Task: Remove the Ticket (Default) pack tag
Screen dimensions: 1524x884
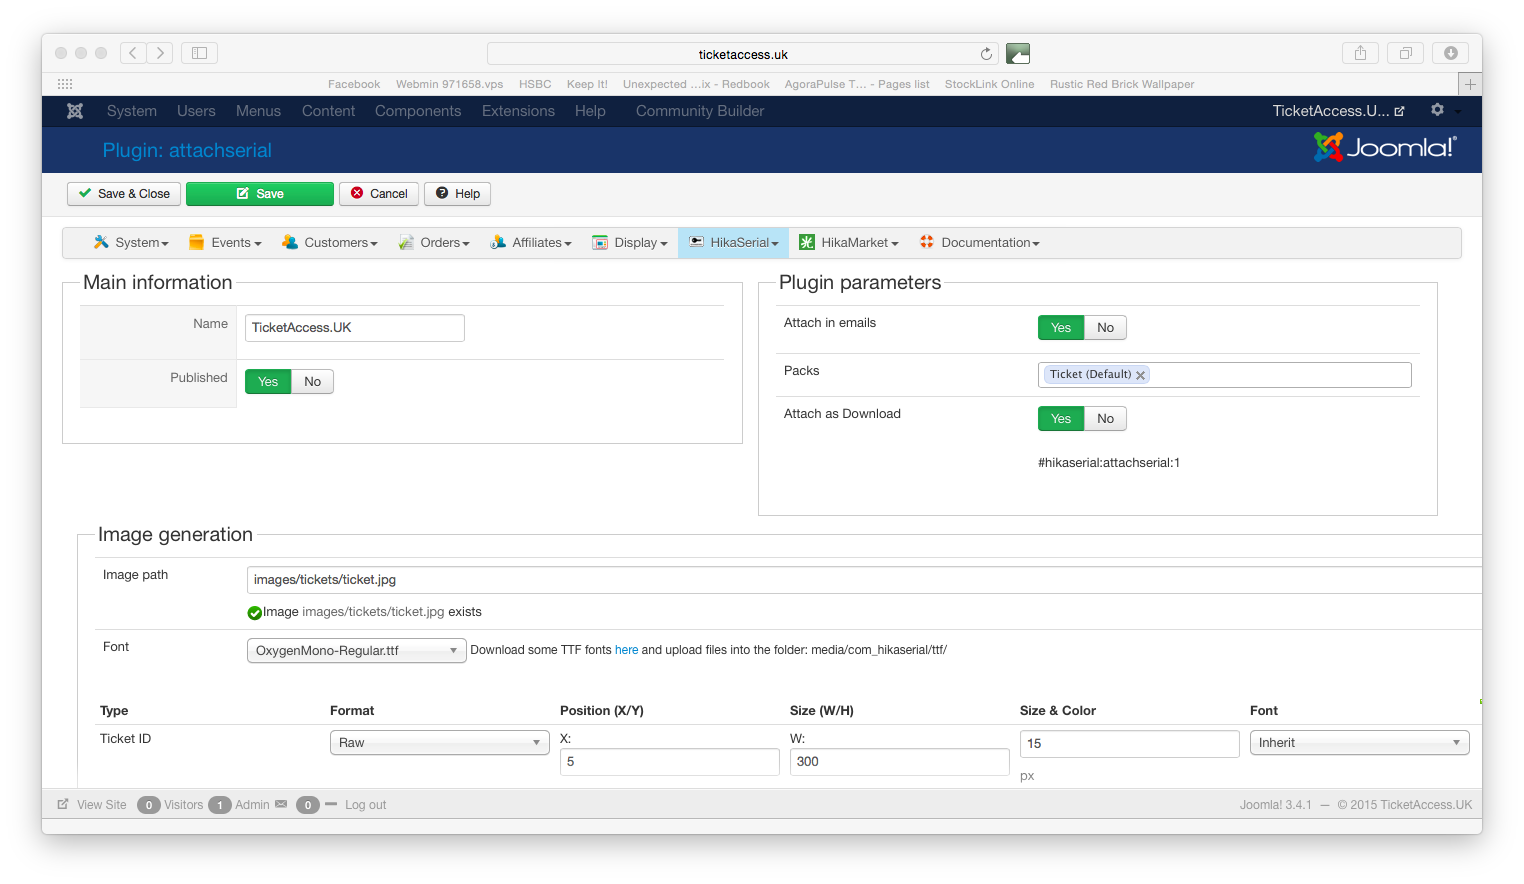Action: tap(1140, 375)
